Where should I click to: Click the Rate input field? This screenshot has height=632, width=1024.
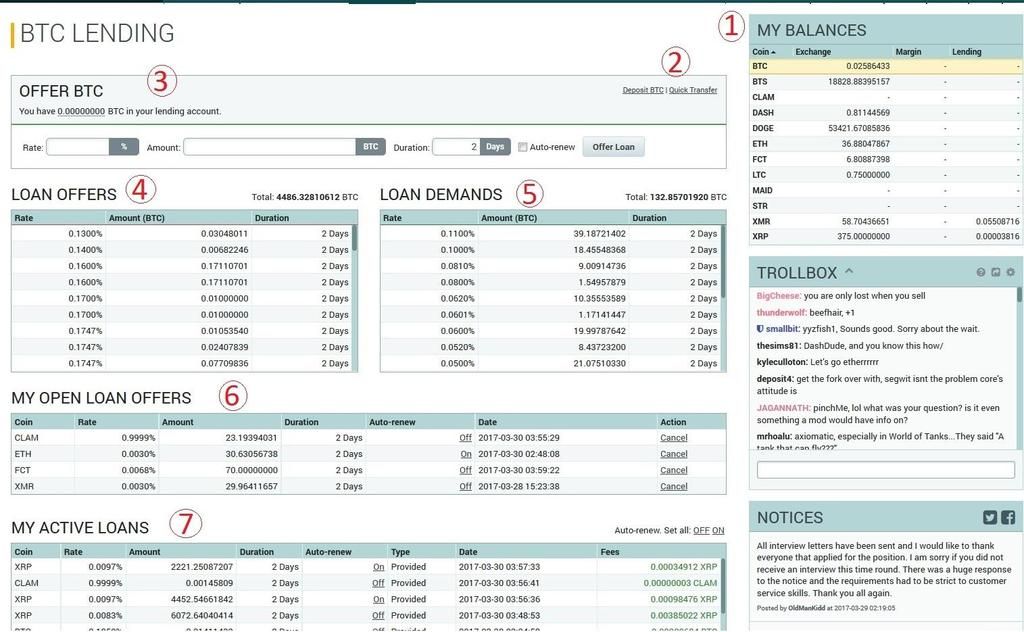pos(78,147)
